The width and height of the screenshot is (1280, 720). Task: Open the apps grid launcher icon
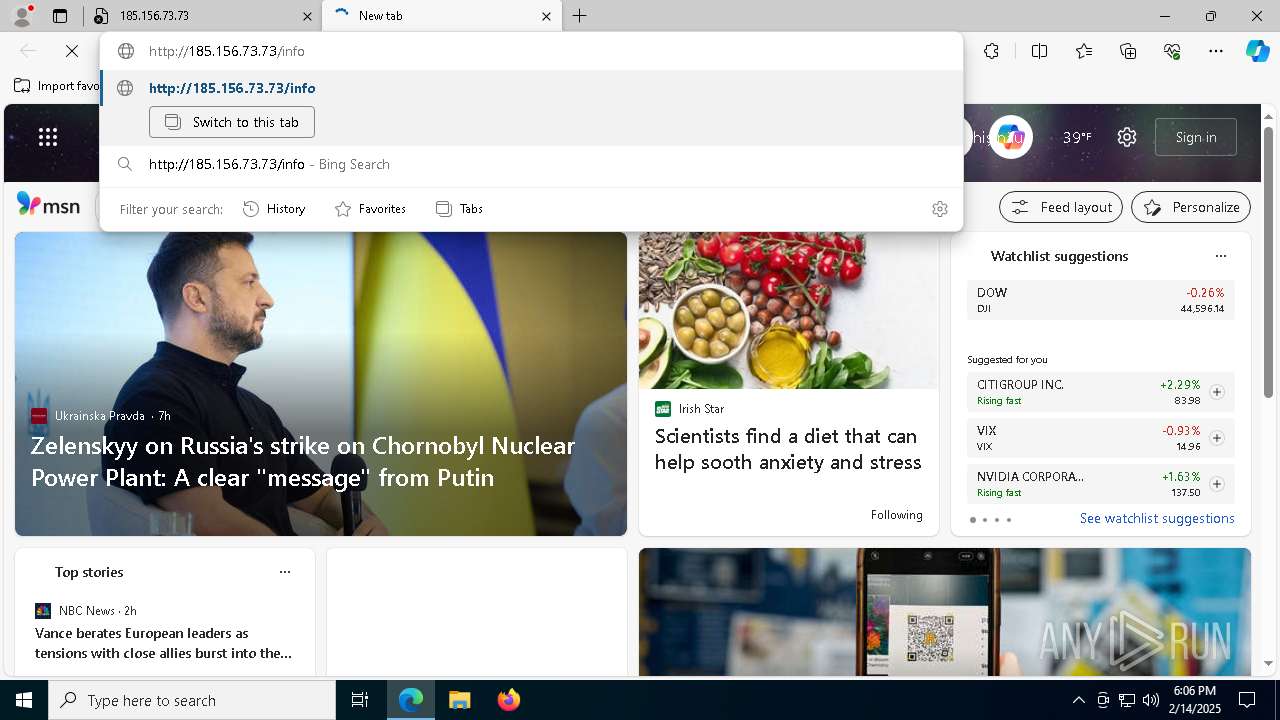pos(48,137)
